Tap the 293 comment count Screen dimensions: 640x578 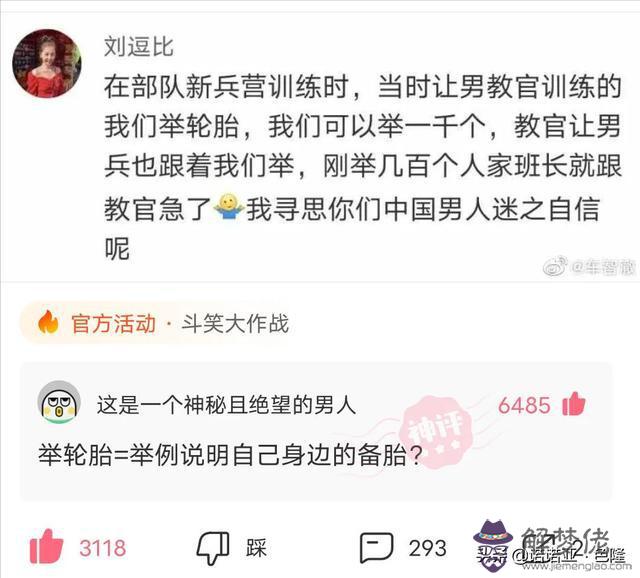pos(427,548)
